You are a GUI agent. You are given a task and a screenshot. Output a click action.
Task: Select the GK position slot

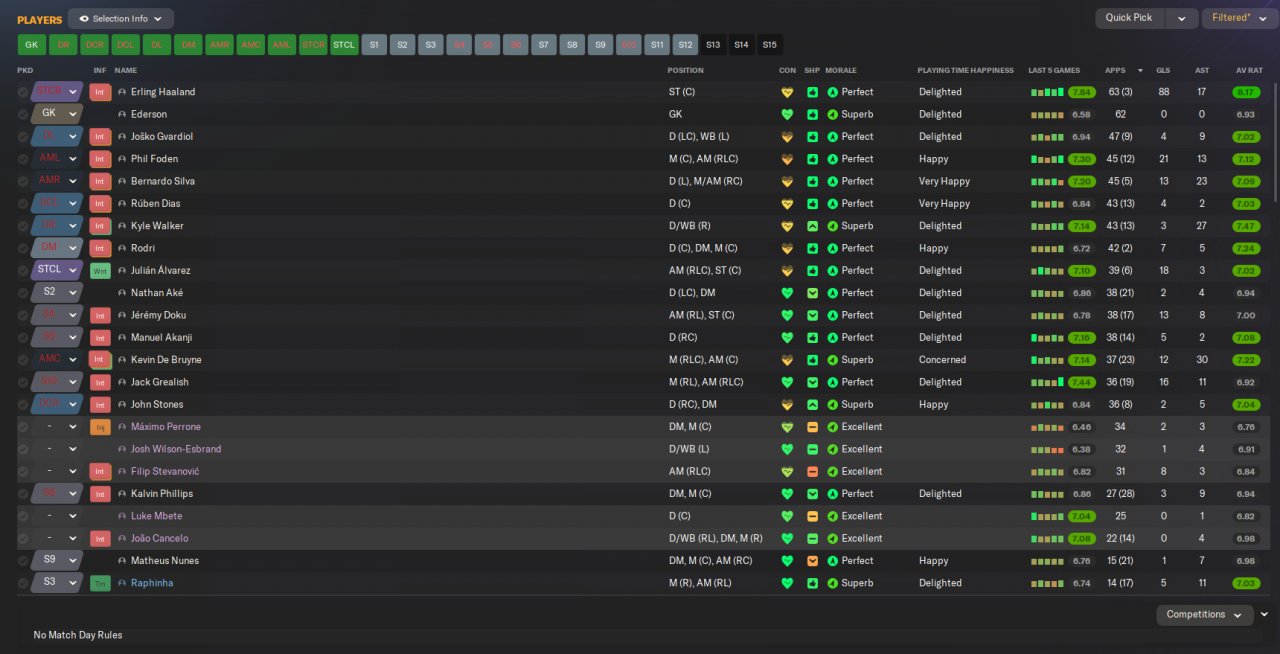(31, 45)
